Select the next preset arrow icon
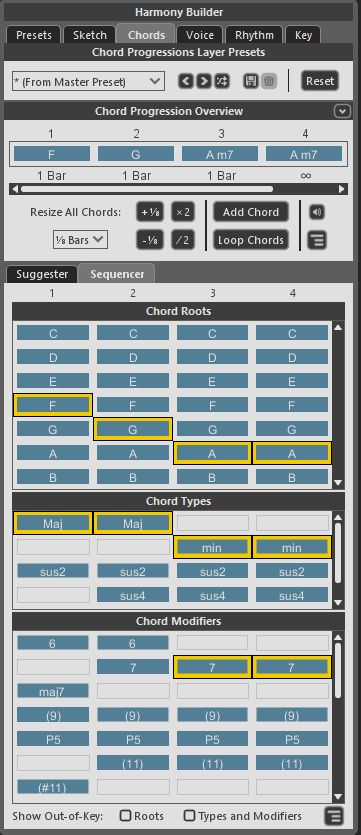Screen dimensions: 361x835 tap(203, 81)
